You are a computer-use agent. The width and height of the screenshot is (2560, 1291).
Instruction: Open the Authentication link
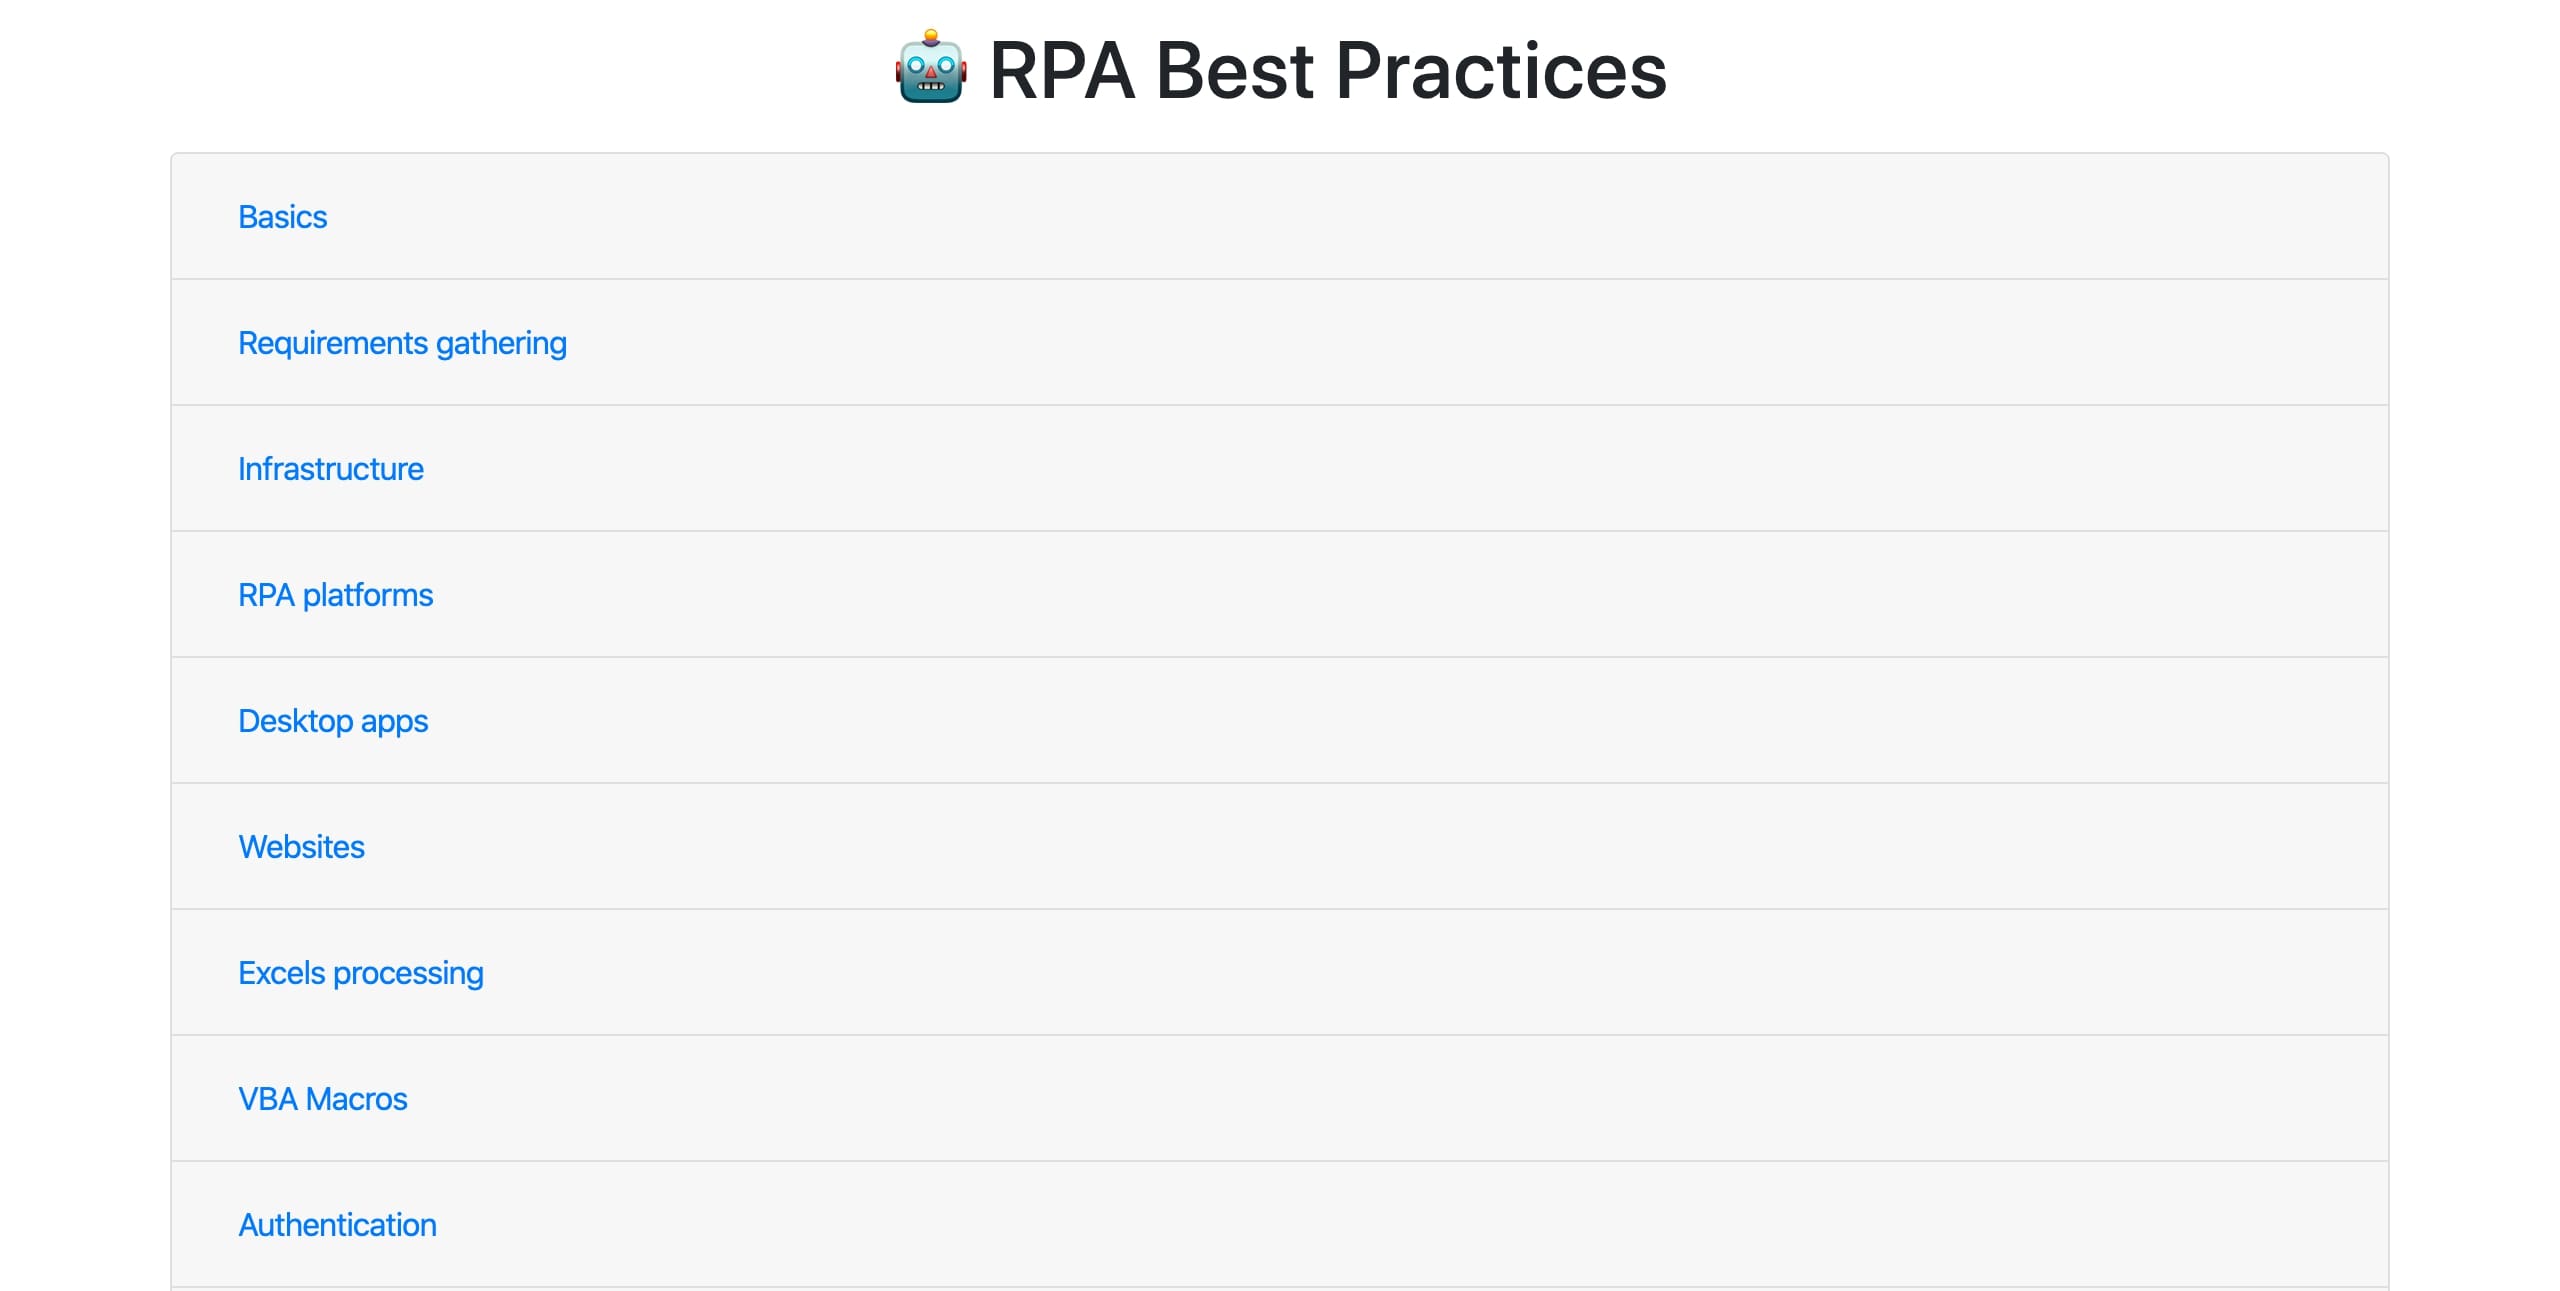pos(337,1225)
